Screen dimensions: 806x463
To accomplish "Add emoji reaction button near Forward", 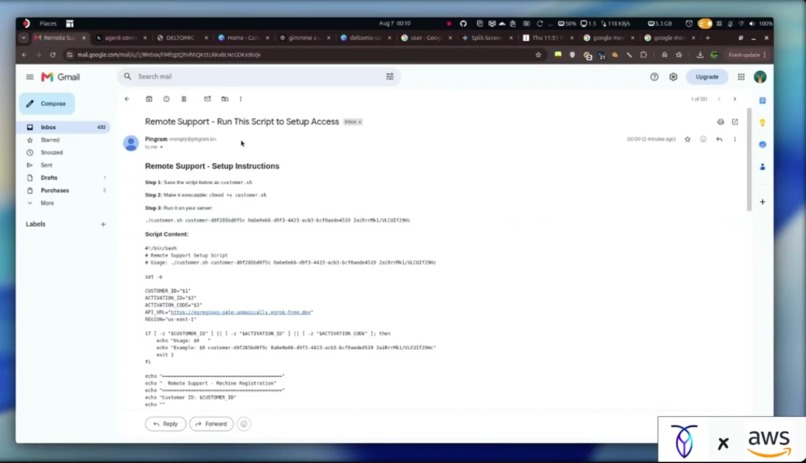I will (244, 424).
